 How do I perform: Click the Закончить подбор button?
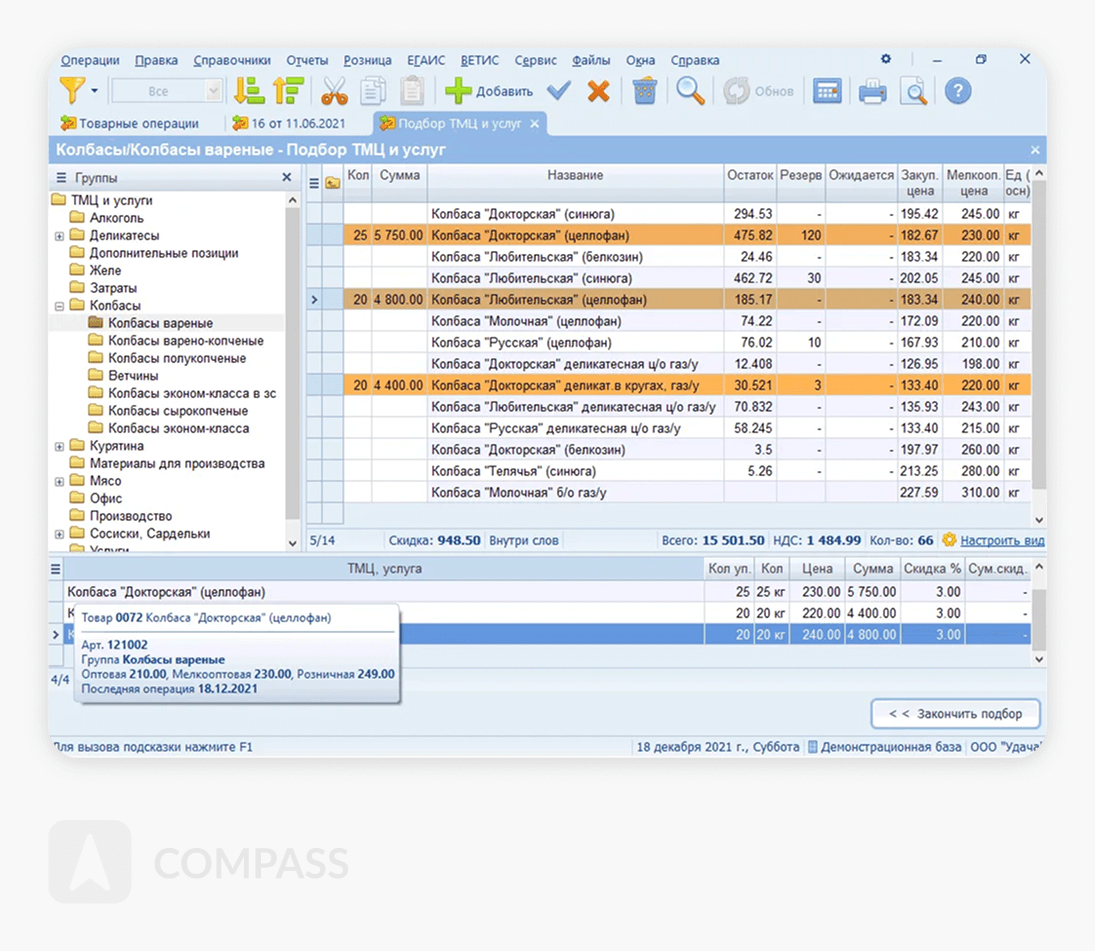coord(955,714)
